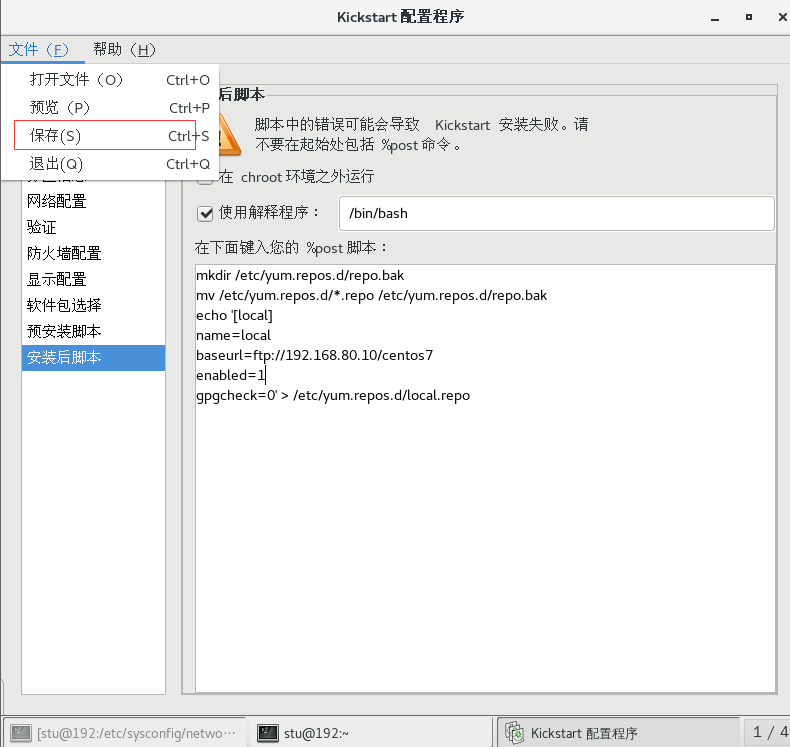790x747 pixels.
Task: Select 验证 in the sidebar
Action: pos(94,227)
